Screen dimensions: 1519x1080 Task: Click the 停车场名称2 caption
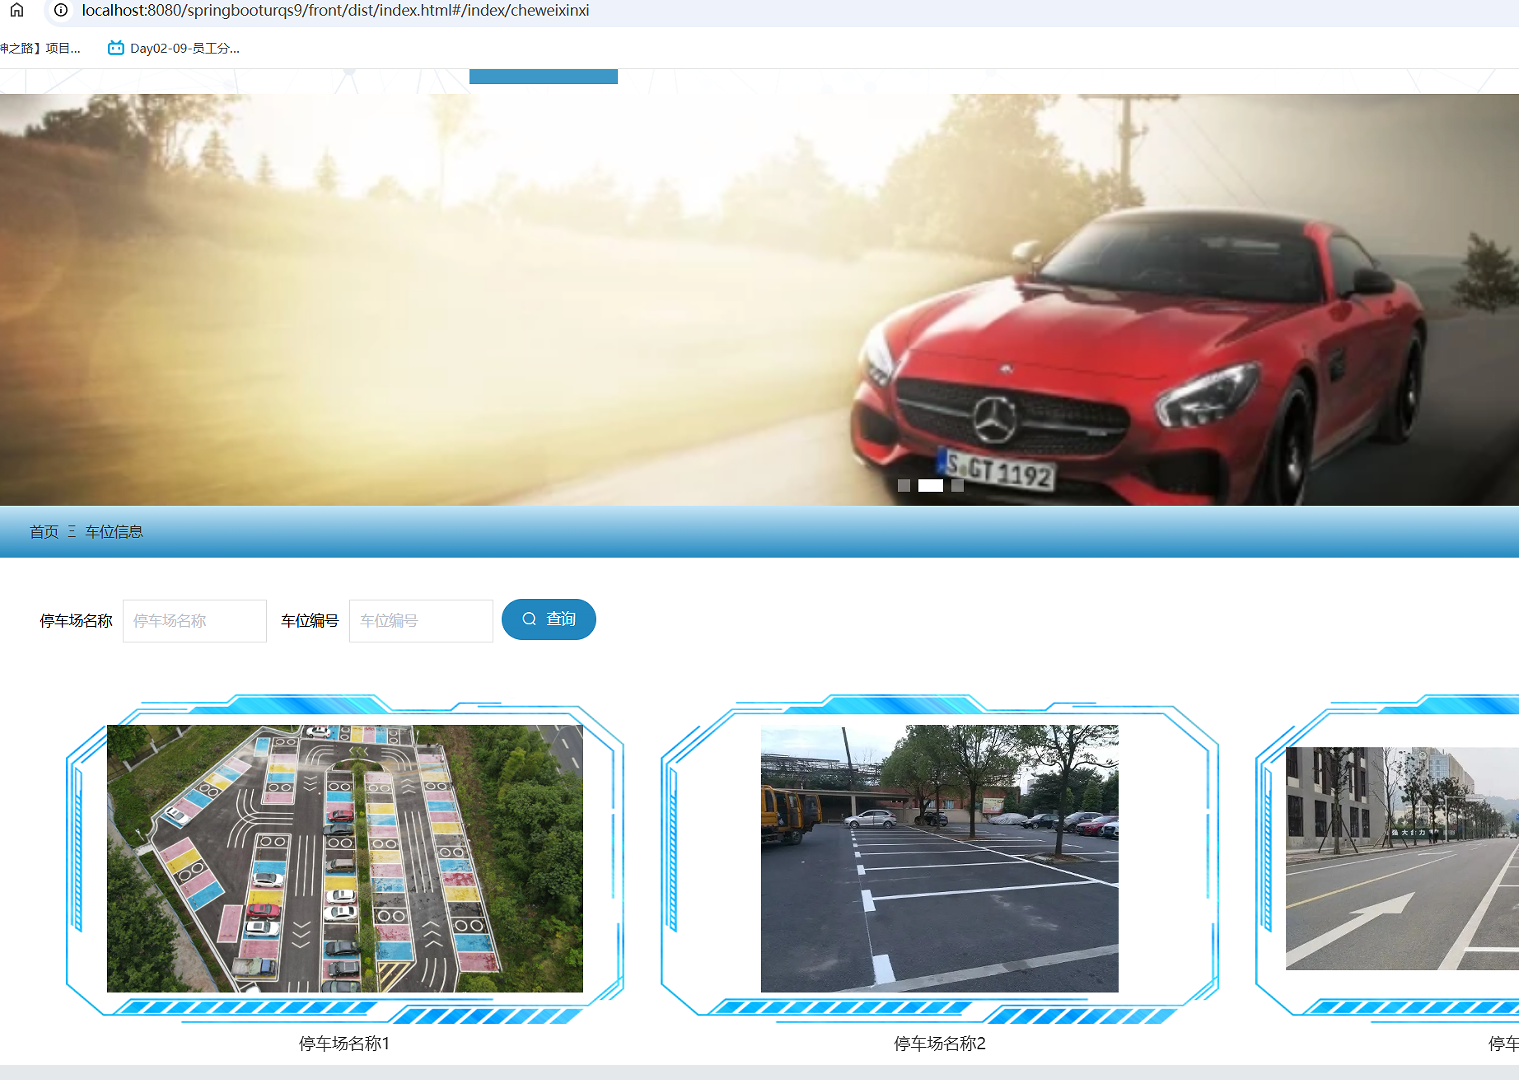click(940, 1044)
